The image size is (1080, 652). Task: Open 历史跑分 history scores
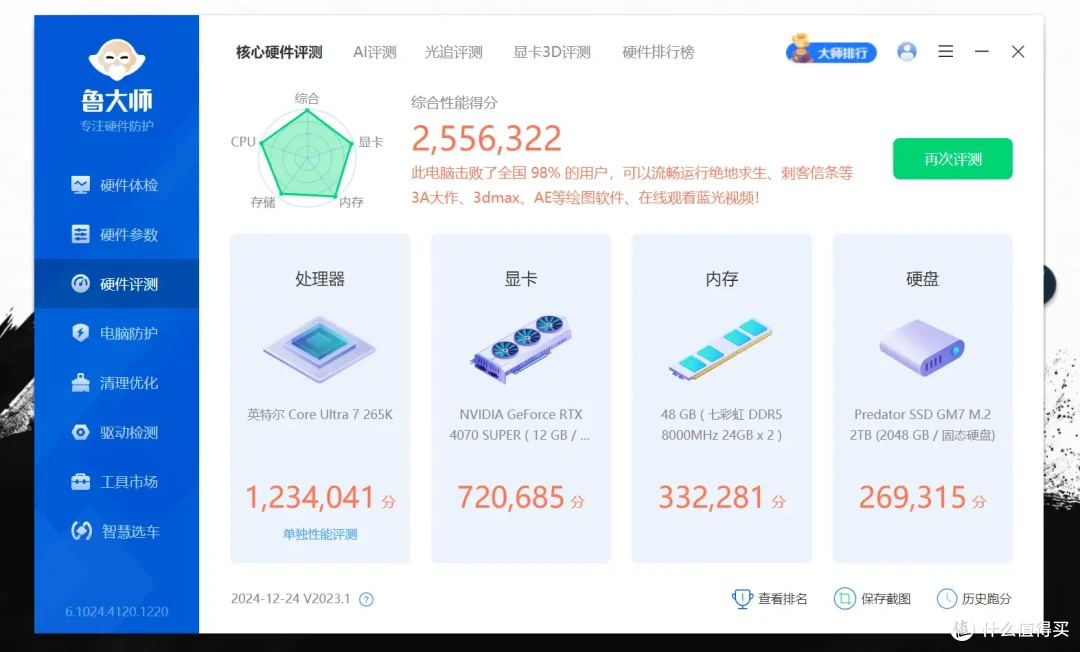click(974, 598)
